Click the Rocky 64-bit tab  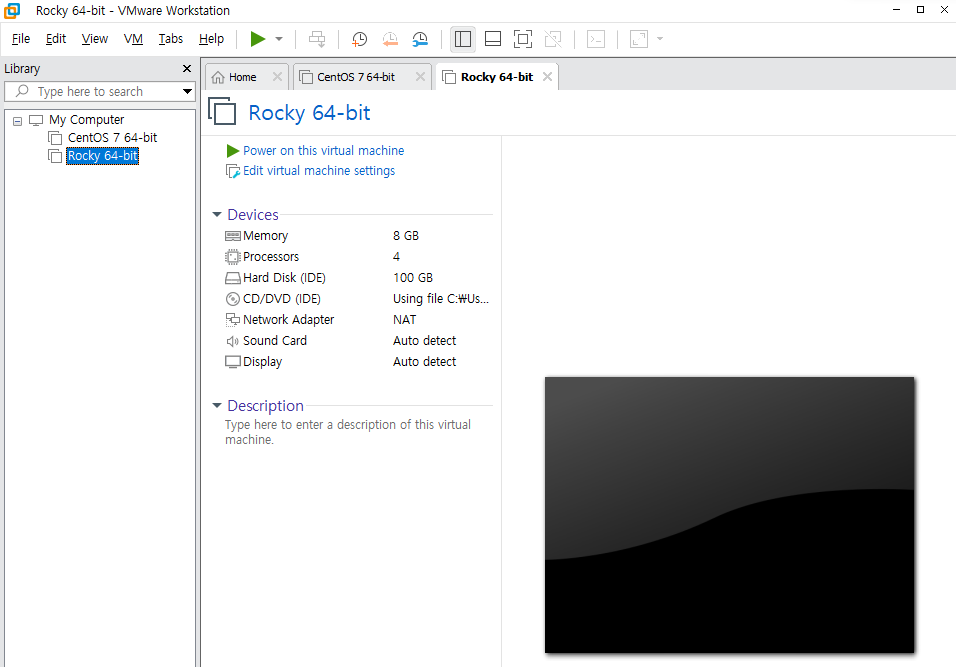(x=496, y=77)
